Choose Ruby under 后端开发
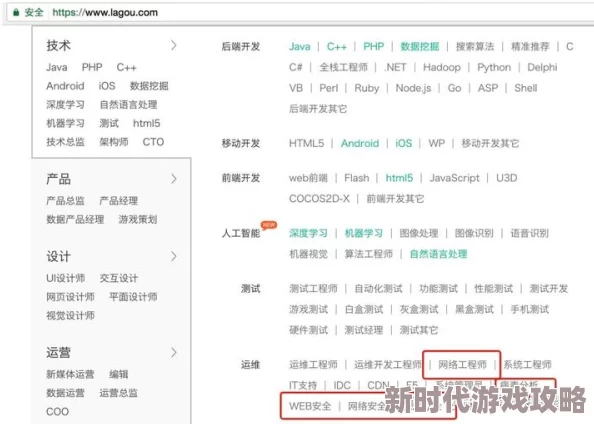This screenshot has width=594, height=424. click(367, 88)
